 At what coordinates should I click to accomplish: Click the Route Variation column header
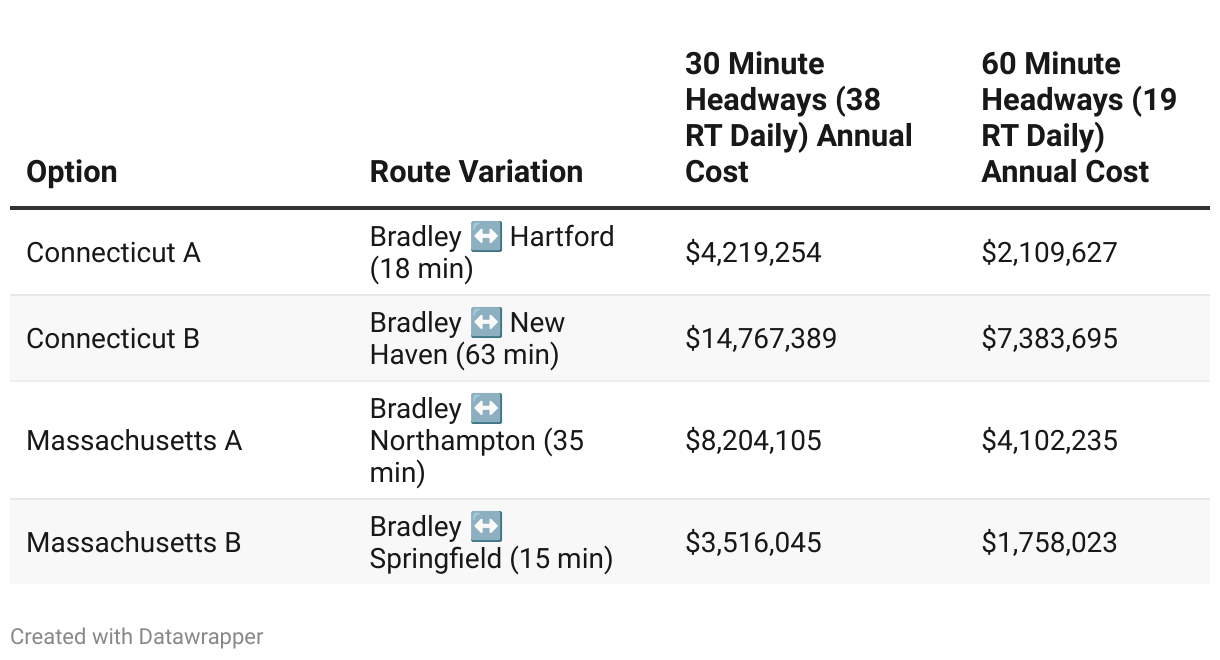[476, 172]
